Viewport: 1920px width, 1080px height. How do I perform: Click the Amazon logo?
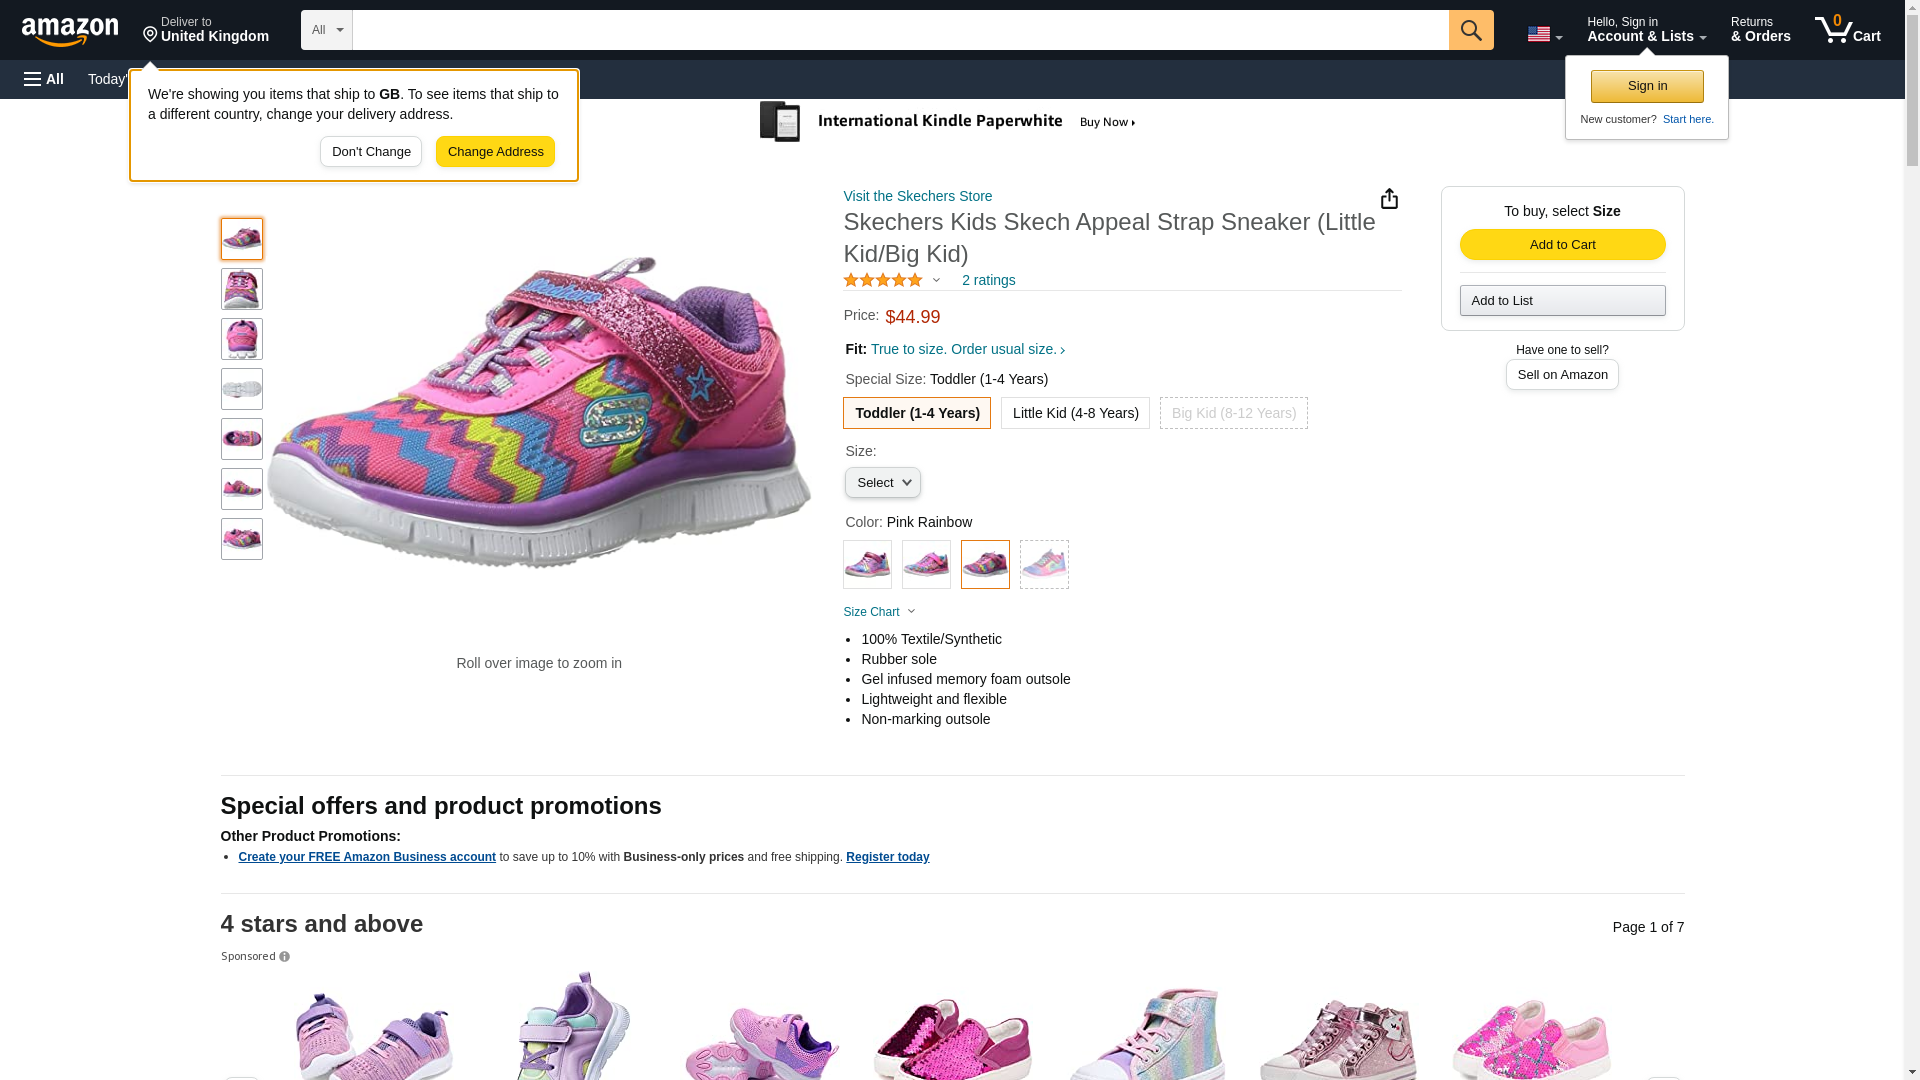pyautogui.click(x=70, y=31)
